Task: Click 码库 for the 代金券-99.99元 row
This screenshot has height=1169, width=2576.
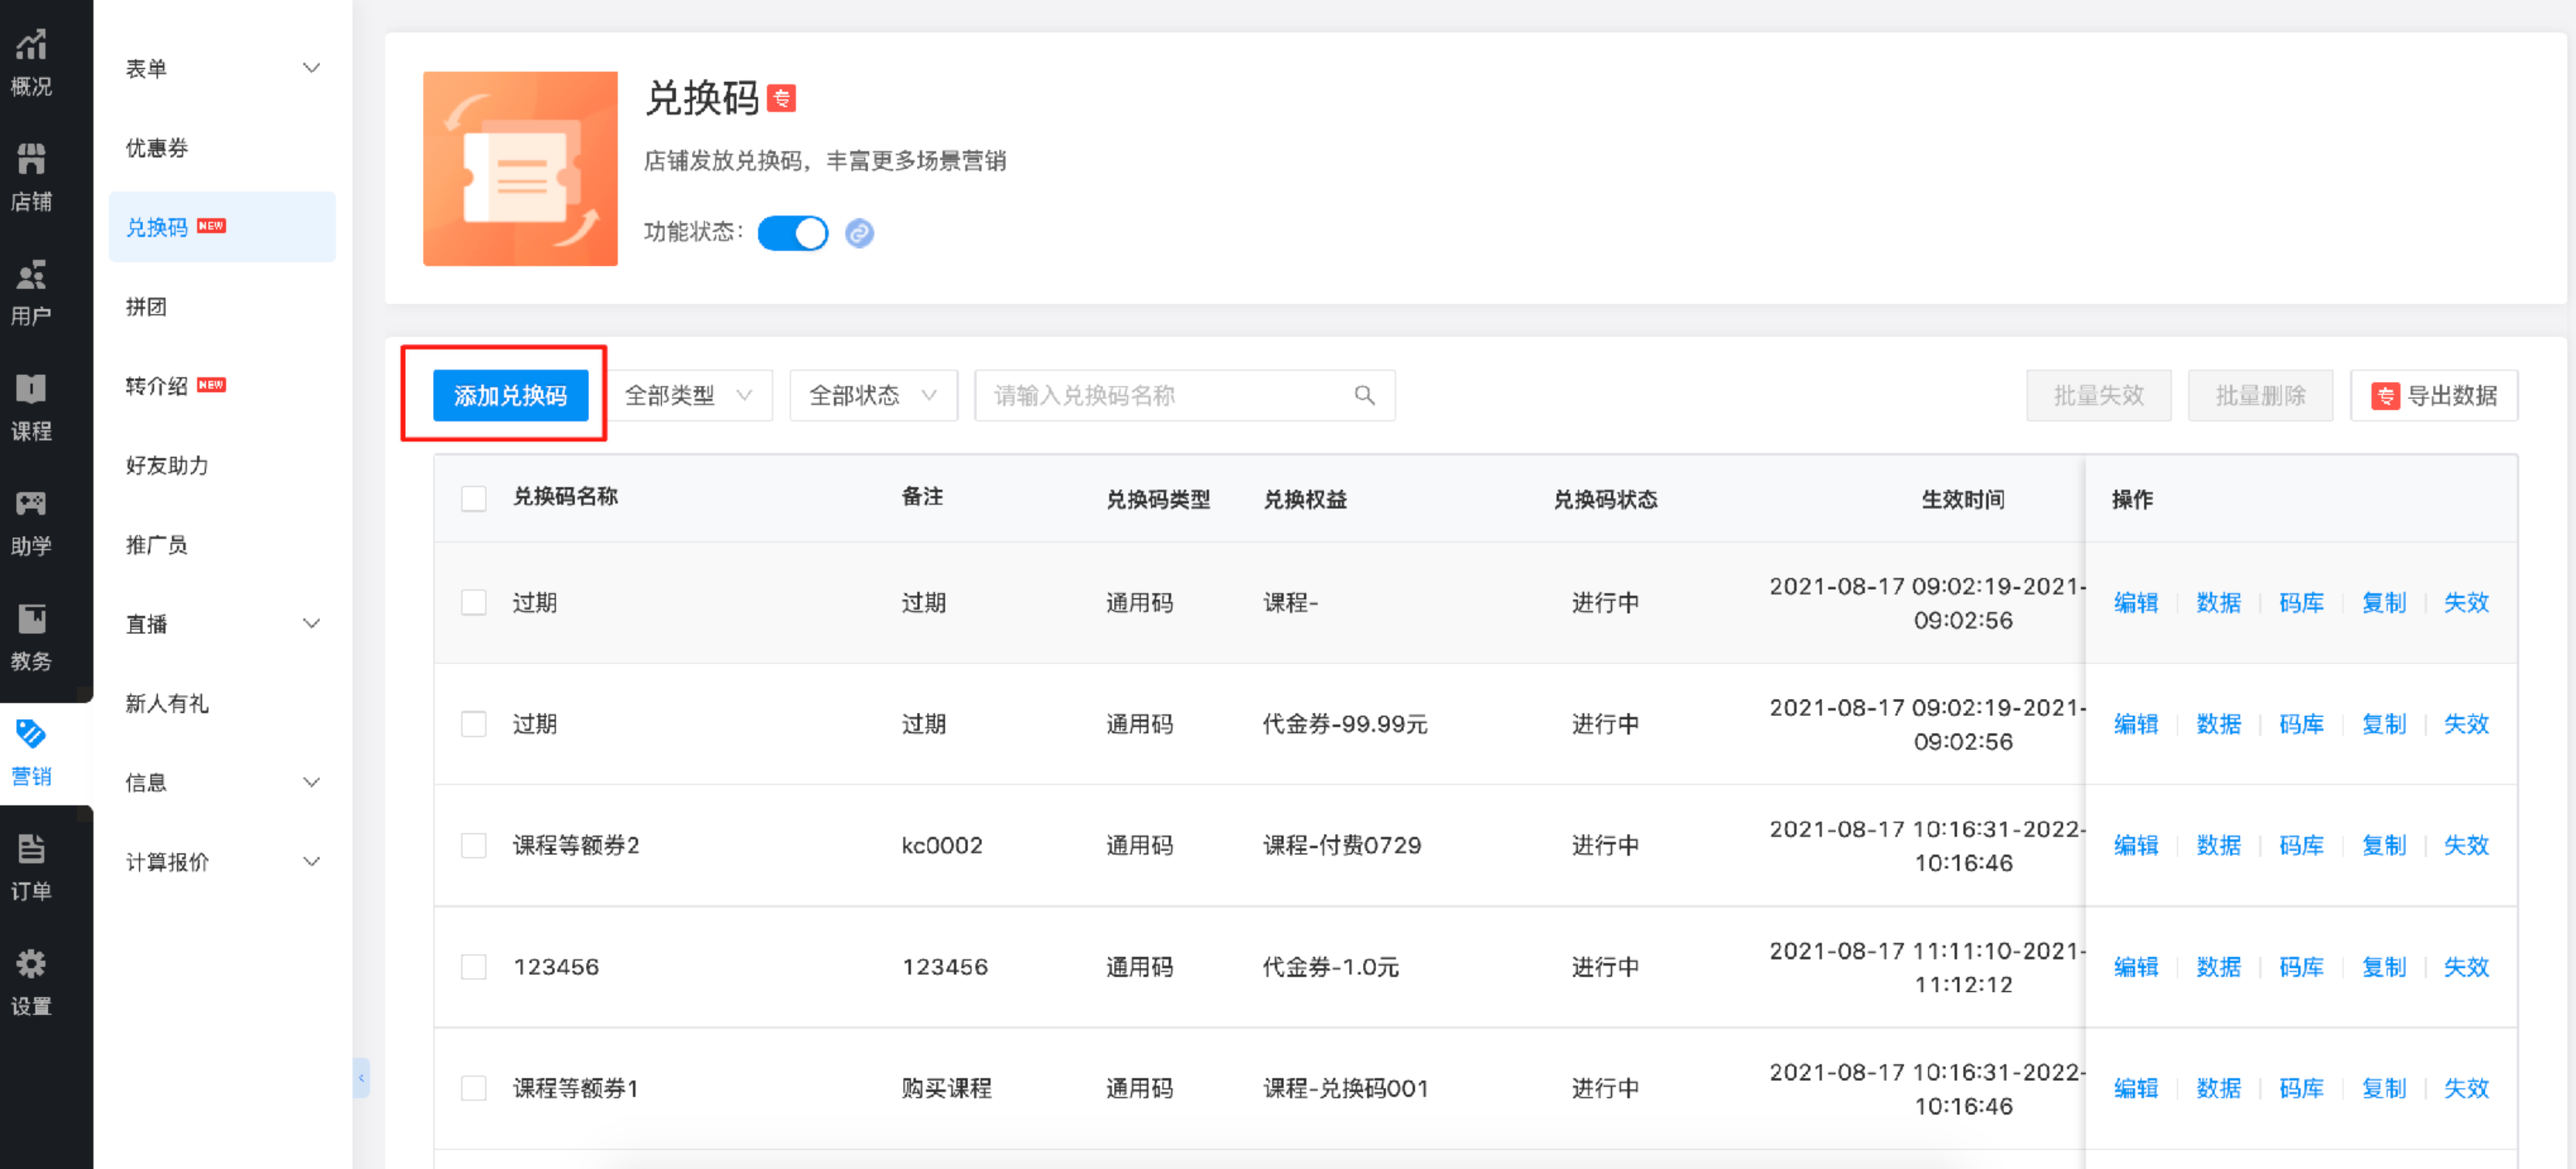Action: 2301,724
